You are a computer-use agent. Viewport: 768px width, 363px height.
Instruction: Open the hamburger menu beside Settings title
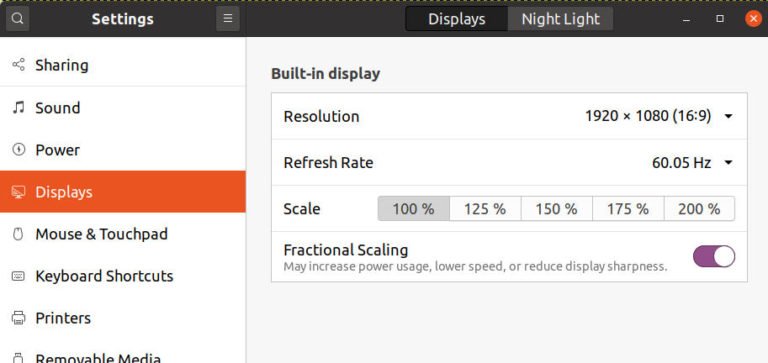(x=228, y=19)
